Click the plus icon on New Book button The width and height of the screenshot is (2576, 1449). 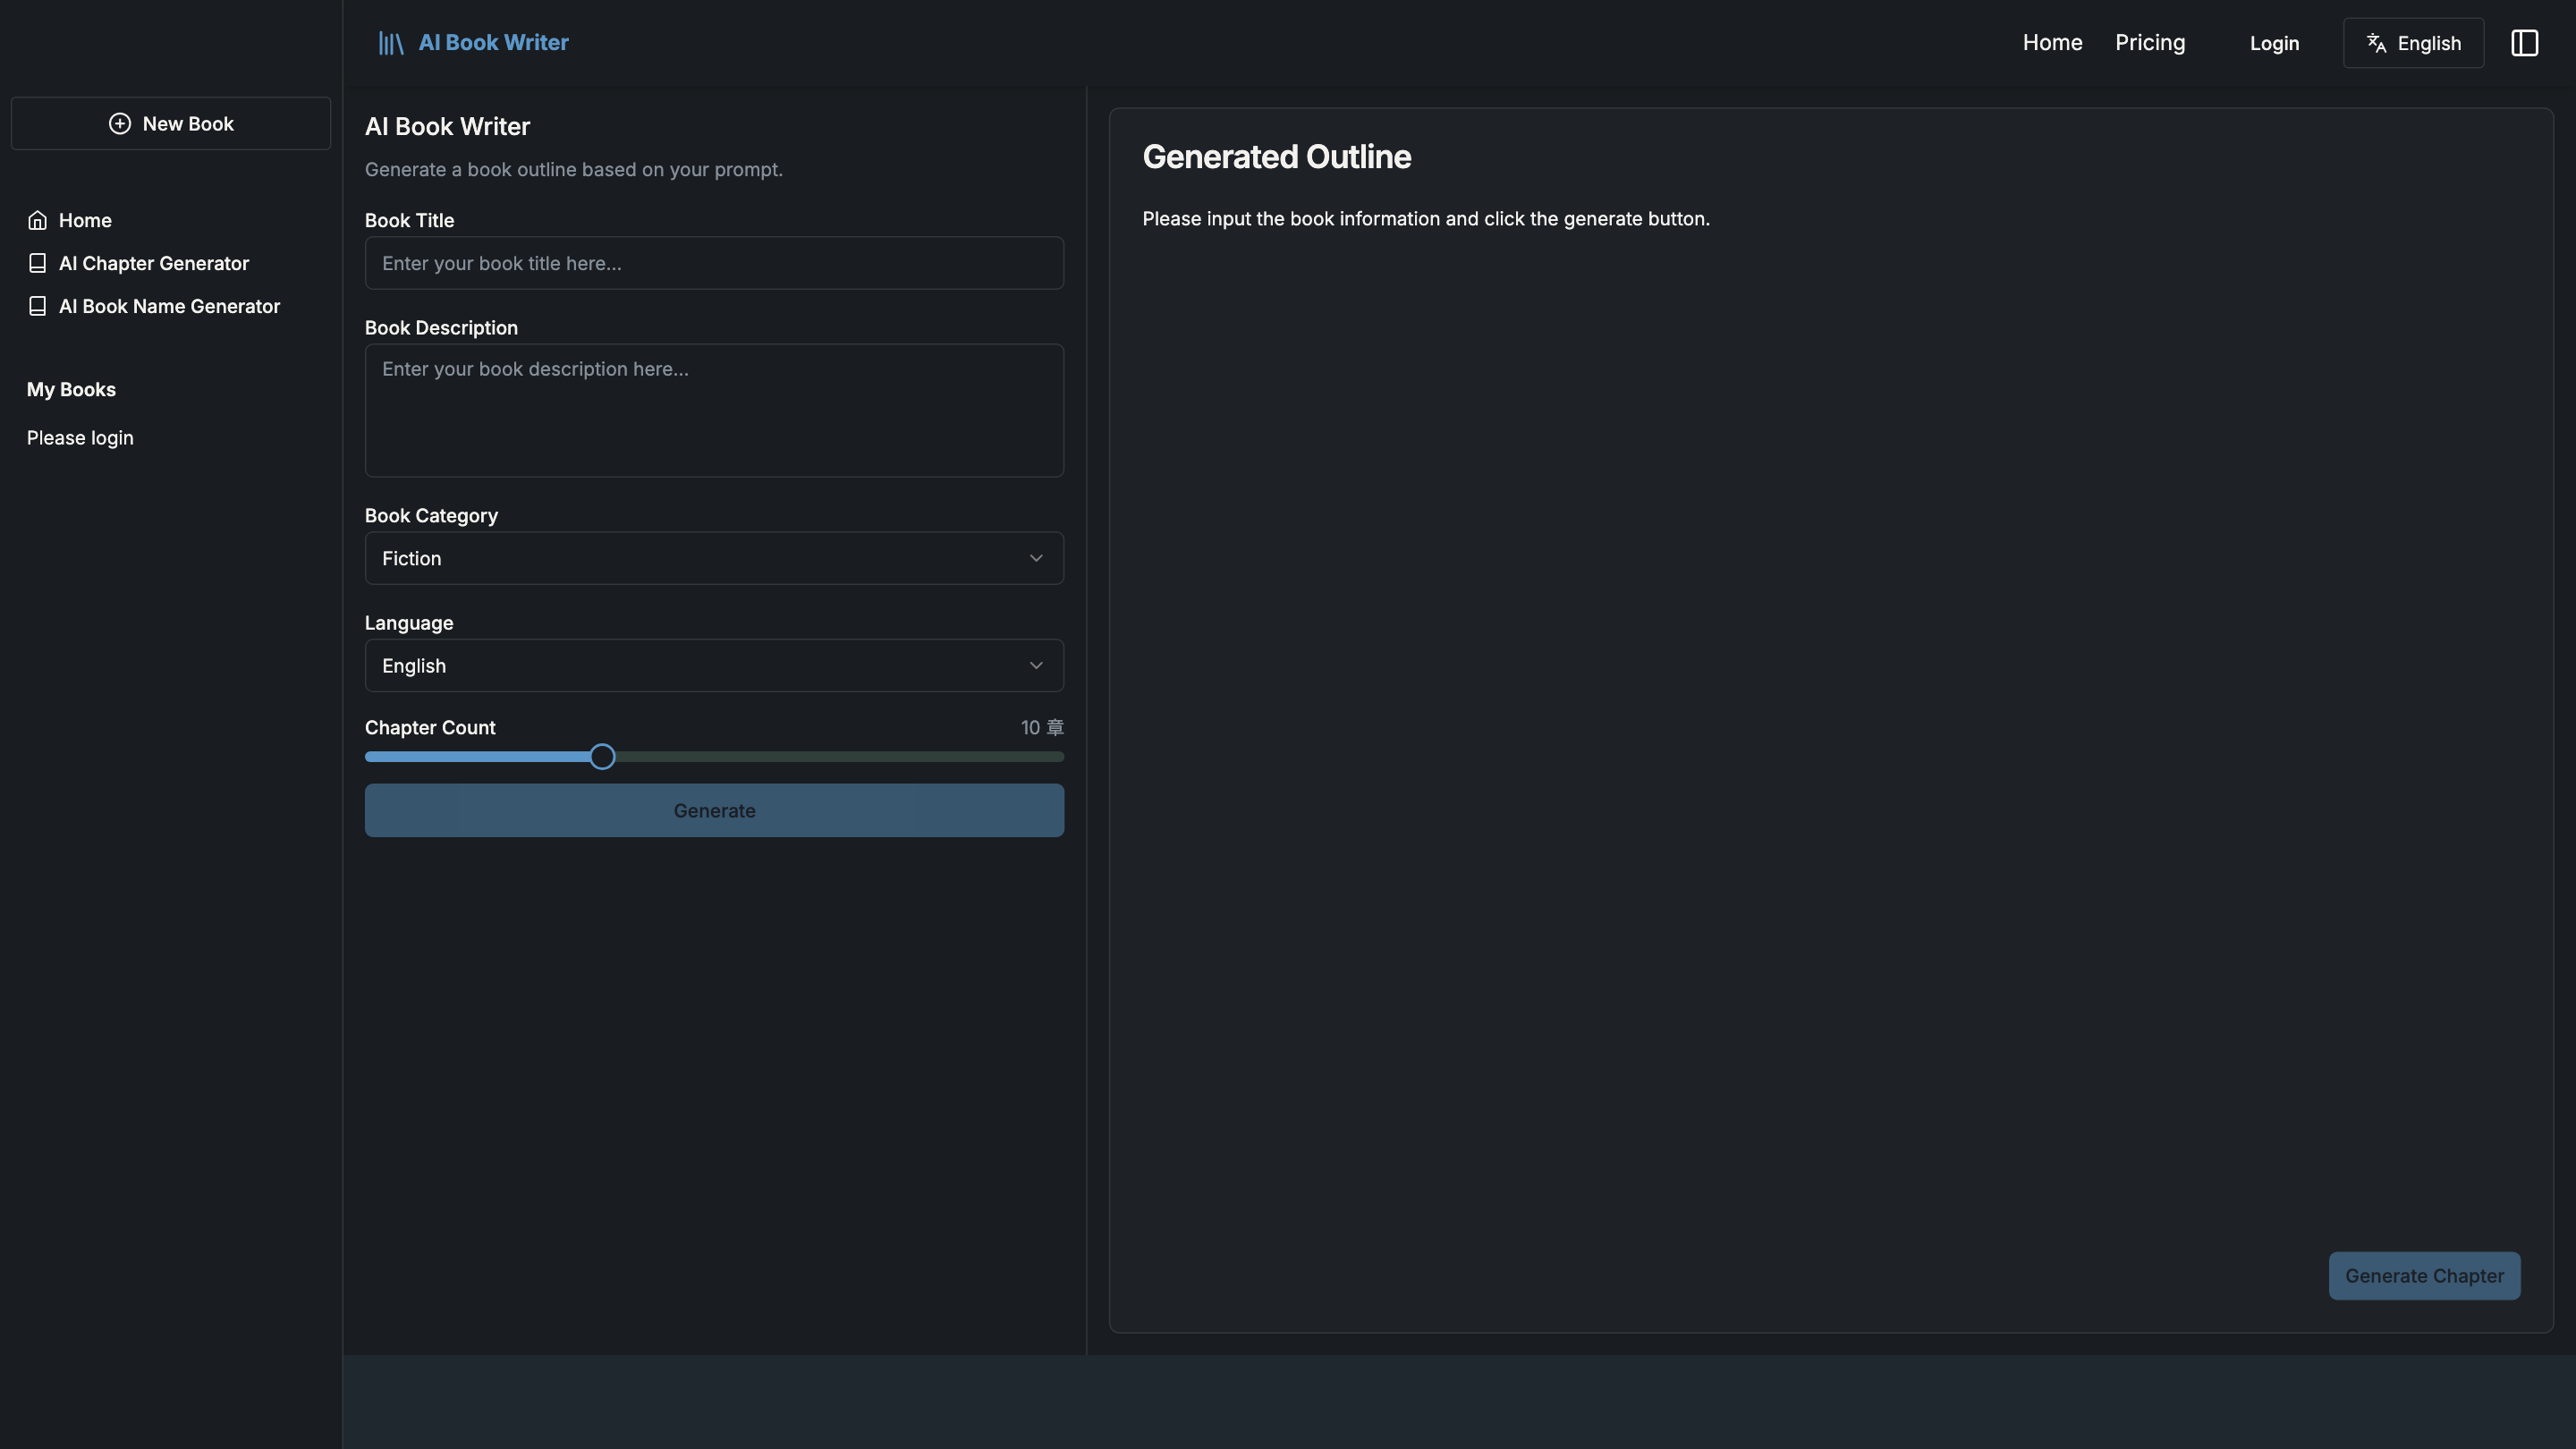tap(120, 123)
